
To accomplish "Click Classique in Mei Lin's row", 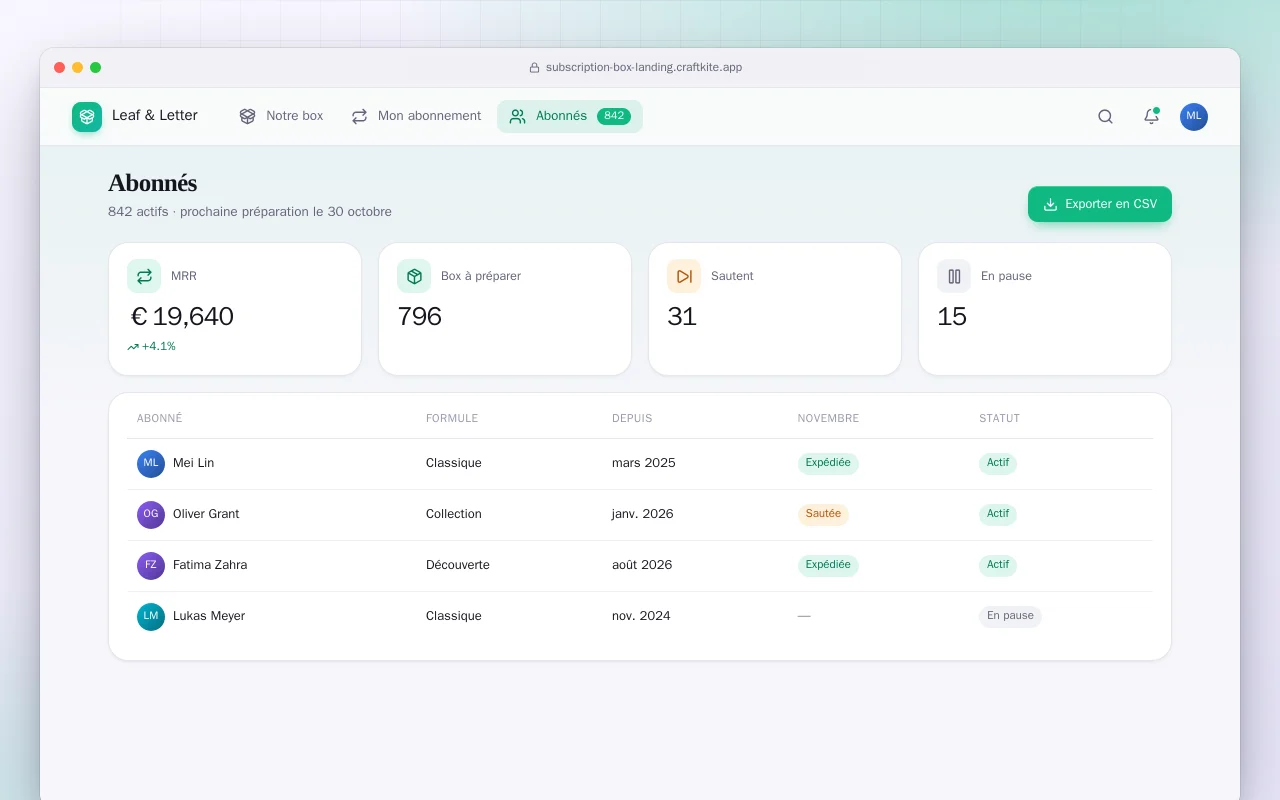I will click(x=454, y=463).
